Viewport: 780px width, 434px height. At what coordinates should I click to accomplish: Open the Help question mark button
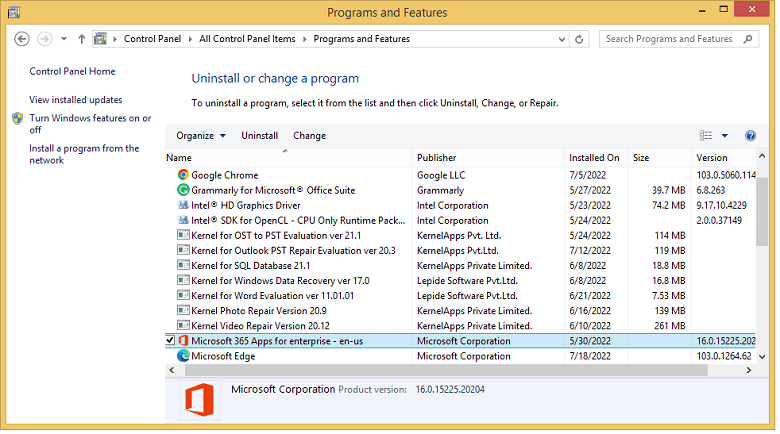(x=750, y=136)
